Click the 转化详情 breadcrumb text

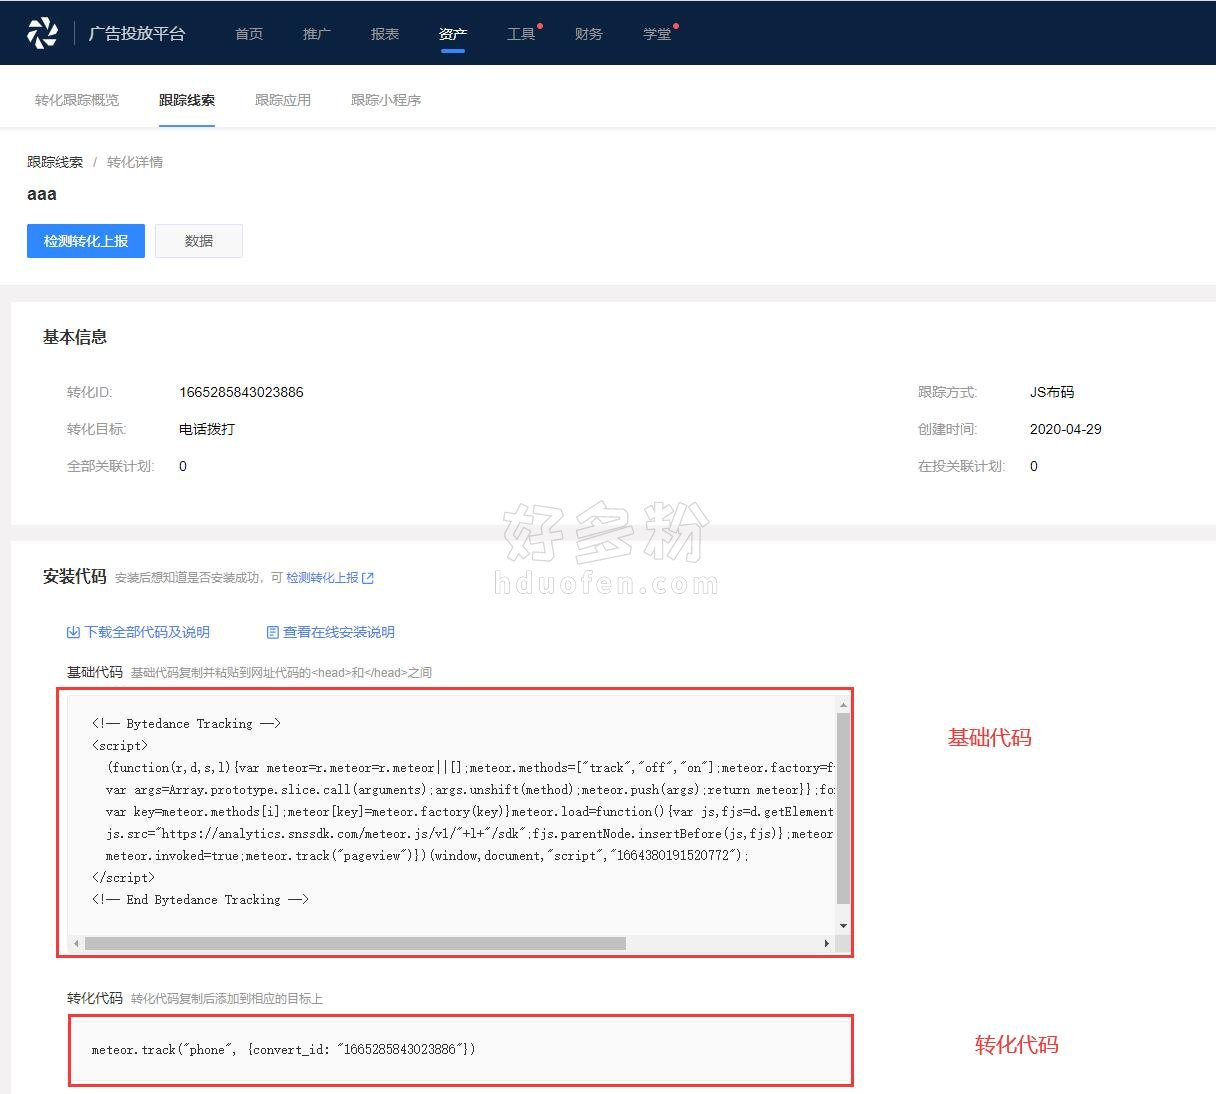tap(135, 162)
